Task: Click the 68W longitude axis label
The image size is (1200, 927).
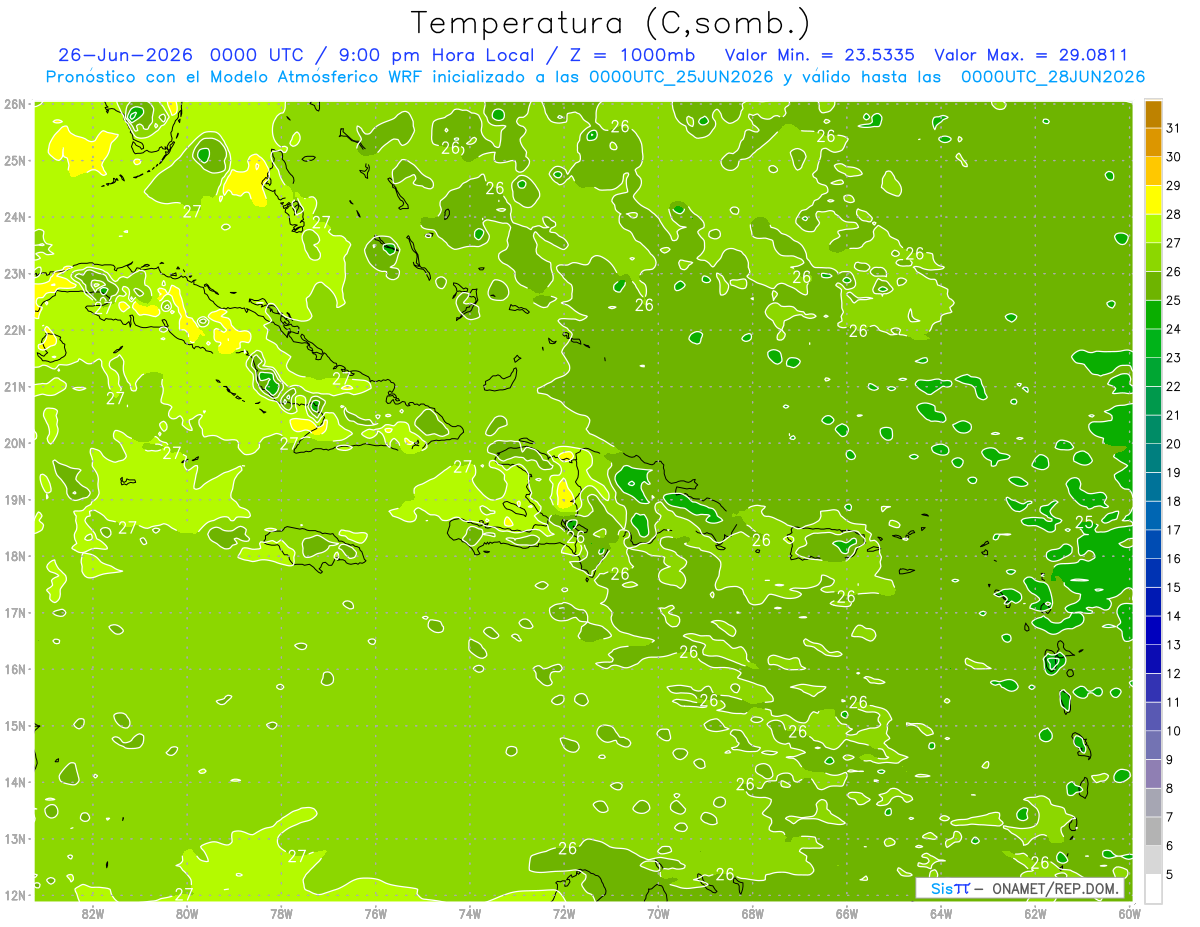Action: coord(753,914)
